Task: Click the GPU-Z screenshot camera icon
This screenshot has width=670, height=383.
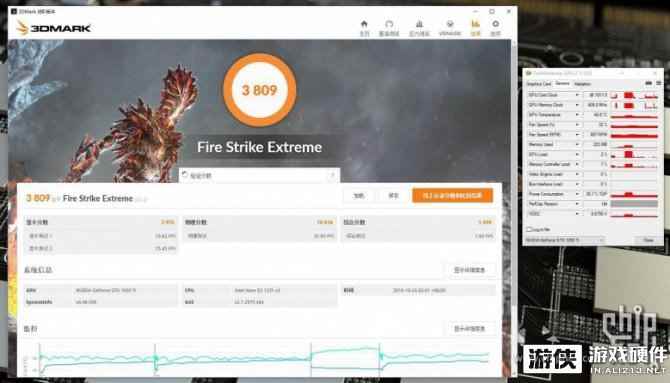Action: point(649,83)
